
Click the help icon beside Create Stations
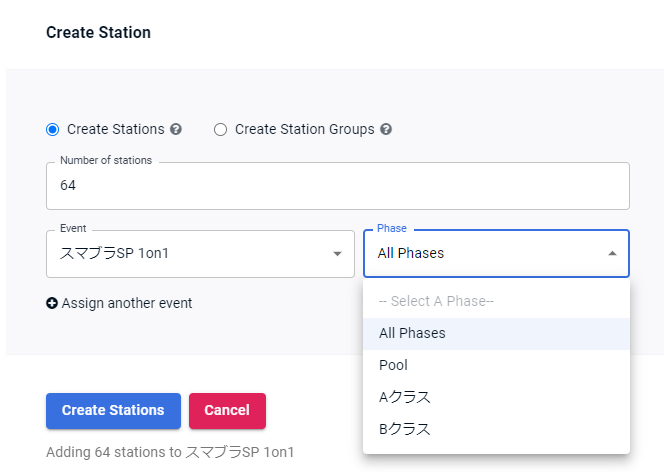click(x=176, y=130)
